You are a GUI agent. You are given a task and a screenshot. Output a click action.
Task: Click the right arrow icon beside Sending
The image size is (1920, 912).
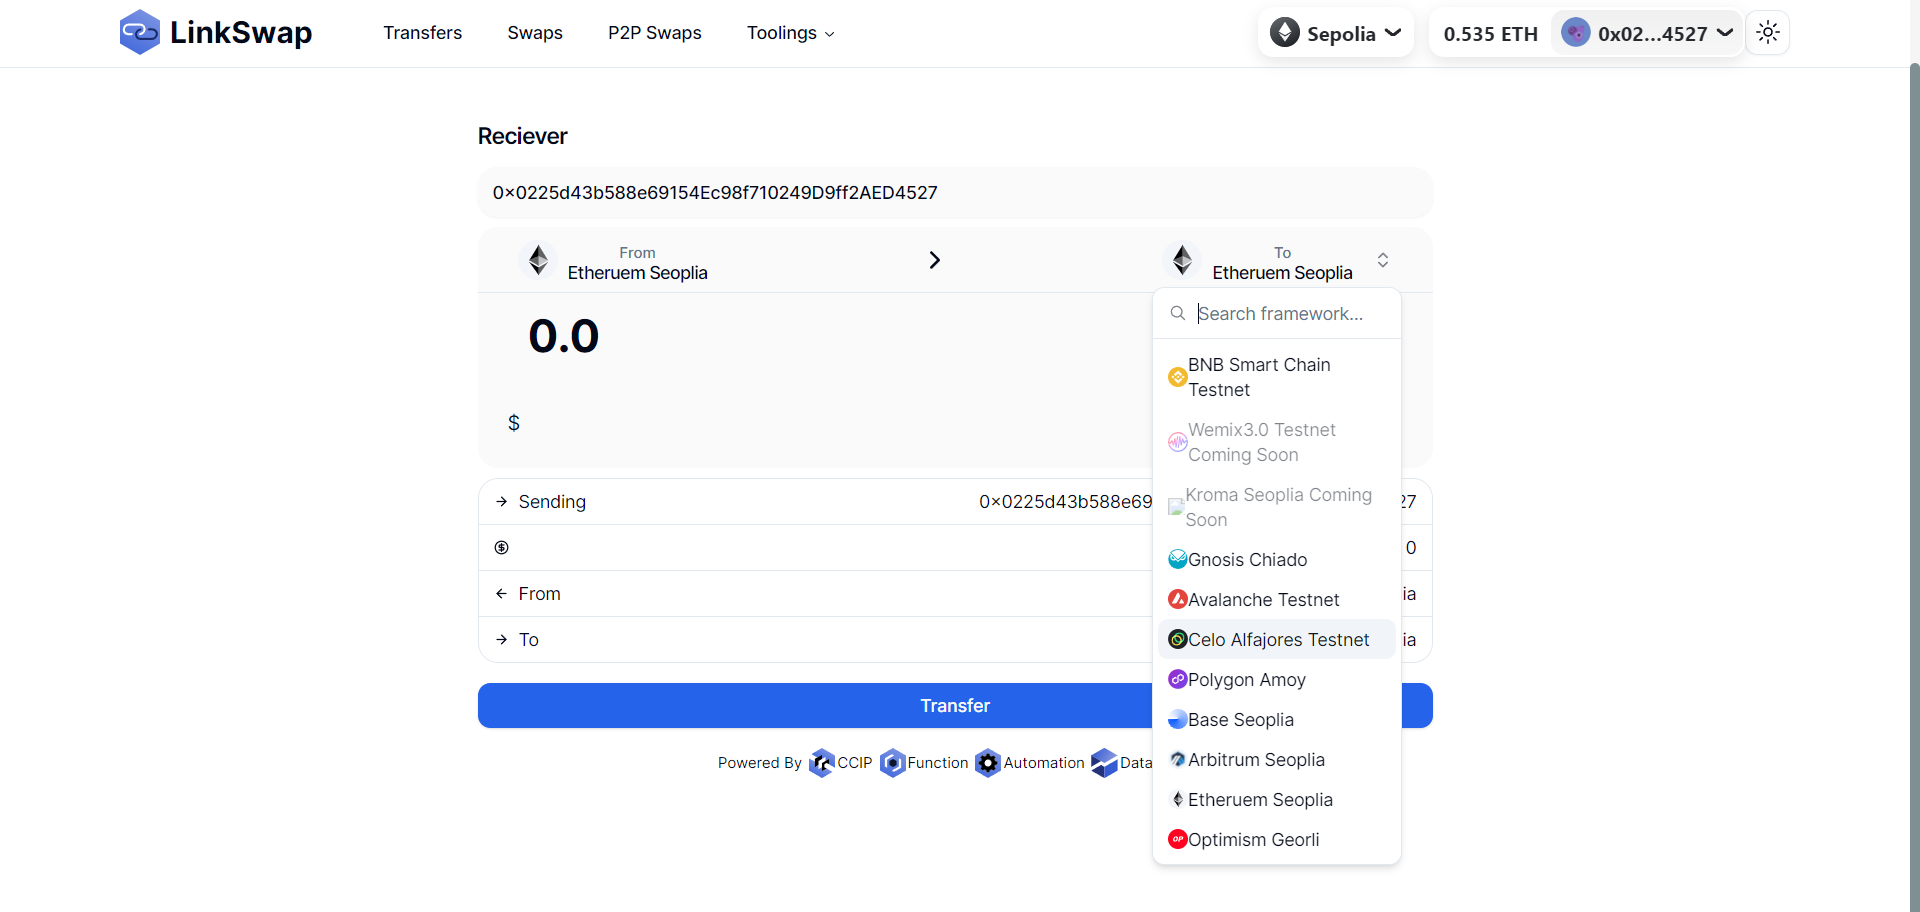coord(502,501)
